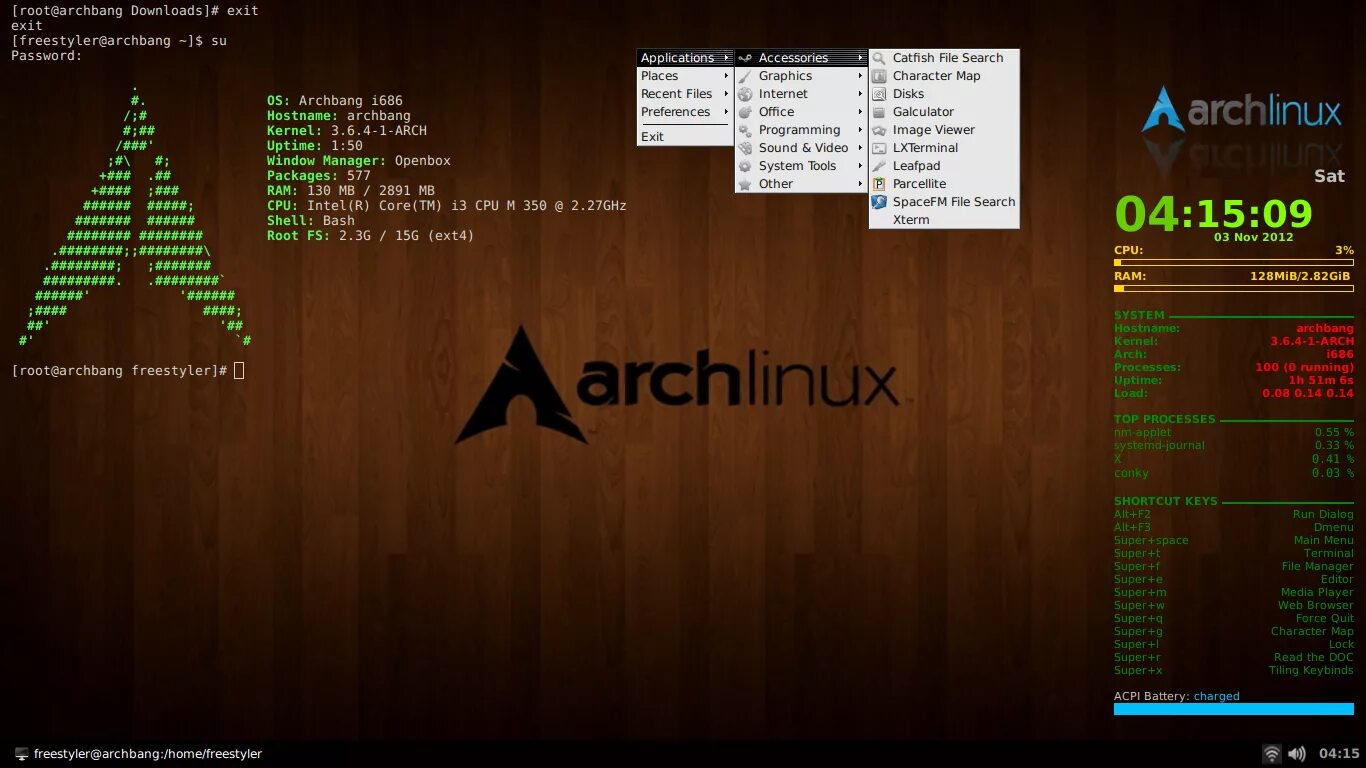The height and width of the screenshot is (768, 1366).
Task: Expand the Internet submenu arrow
Action: point(860,94)
